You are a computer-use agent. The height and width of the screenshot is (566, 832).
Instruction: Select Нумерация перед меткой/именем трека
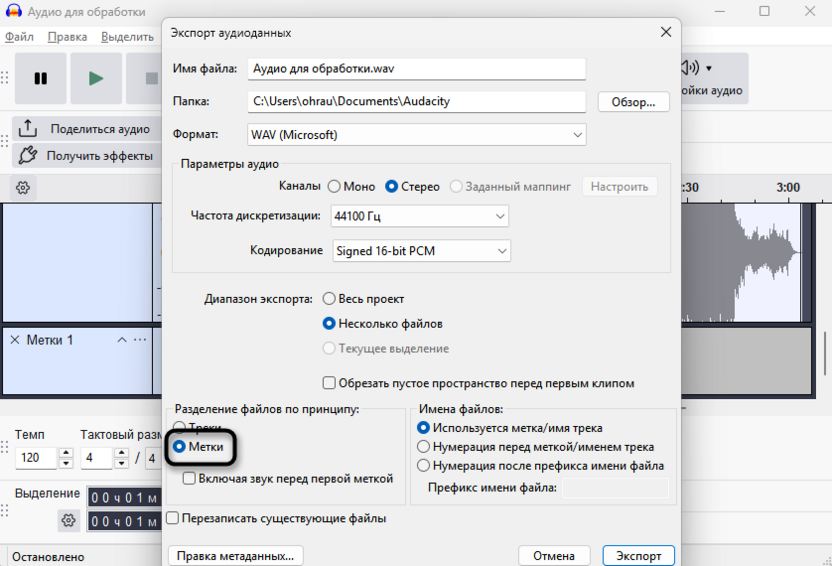pyautogui.click(x=423, y=447)
